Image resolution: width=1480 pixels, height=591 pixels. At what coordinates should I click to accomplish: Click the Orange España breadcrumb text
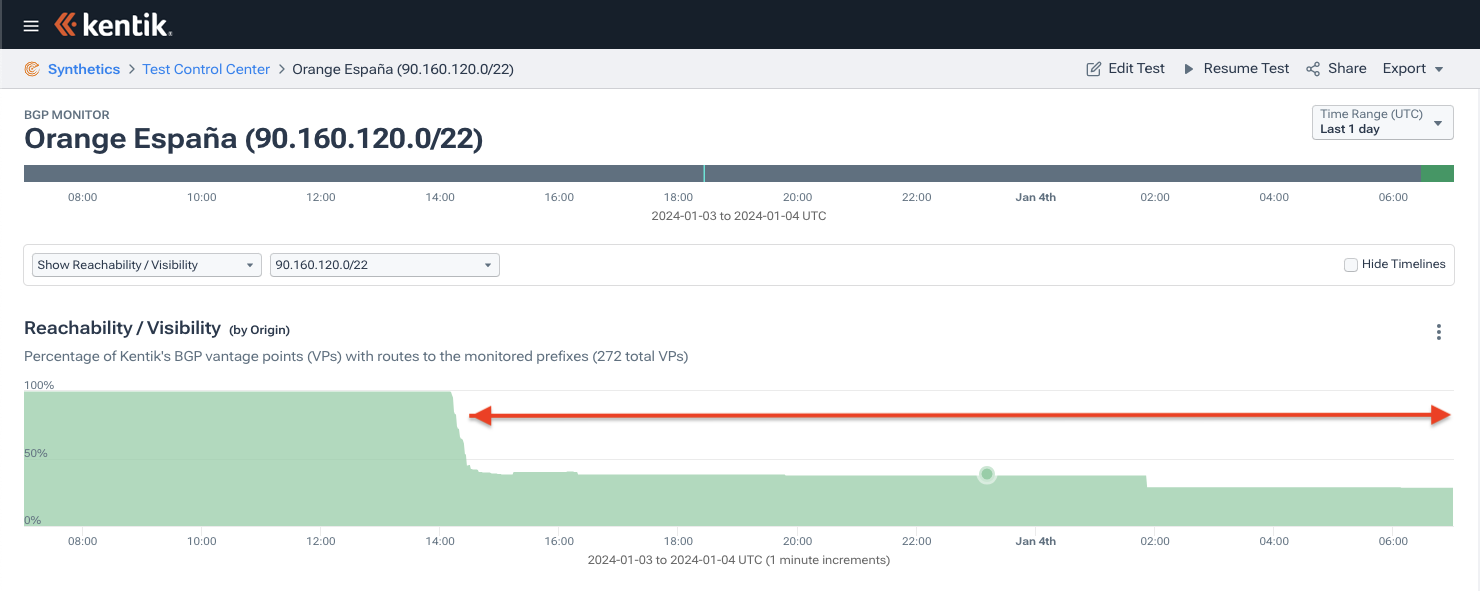(403, 69)
